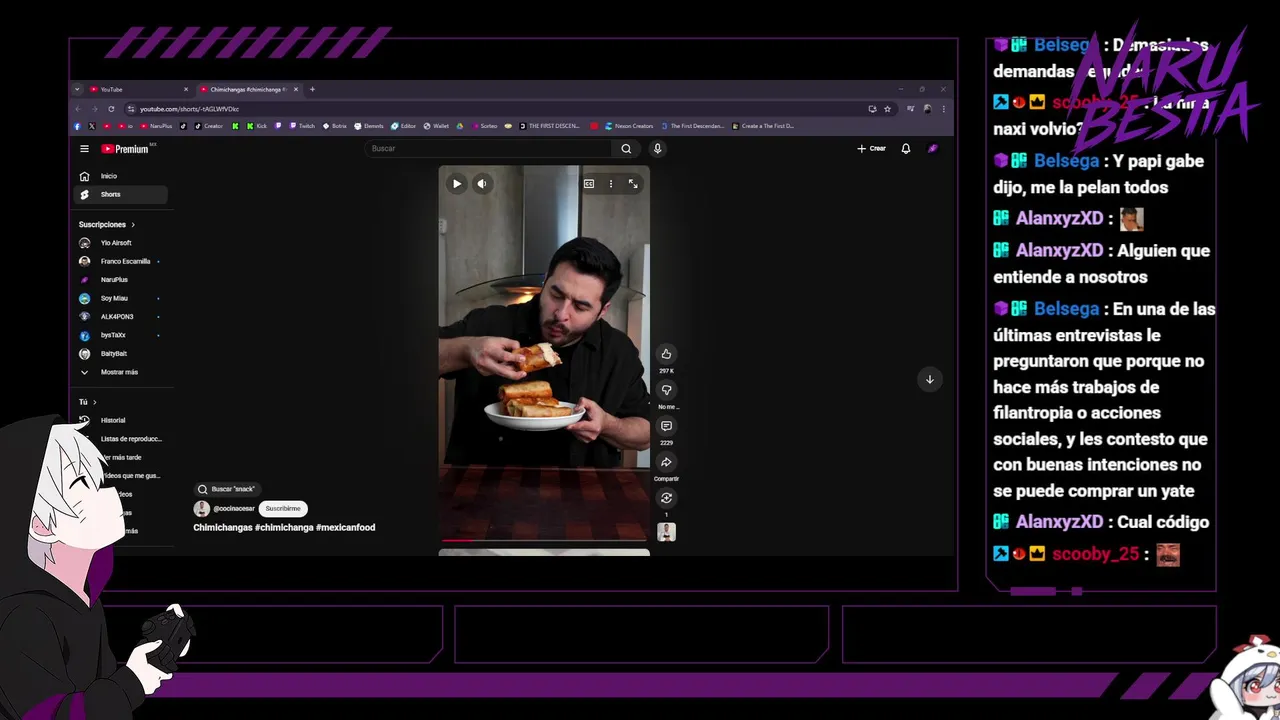The height and width of the screenshot is (720, 1280).
Task: Open the browser three-dot menu
Action: (943, 109)
